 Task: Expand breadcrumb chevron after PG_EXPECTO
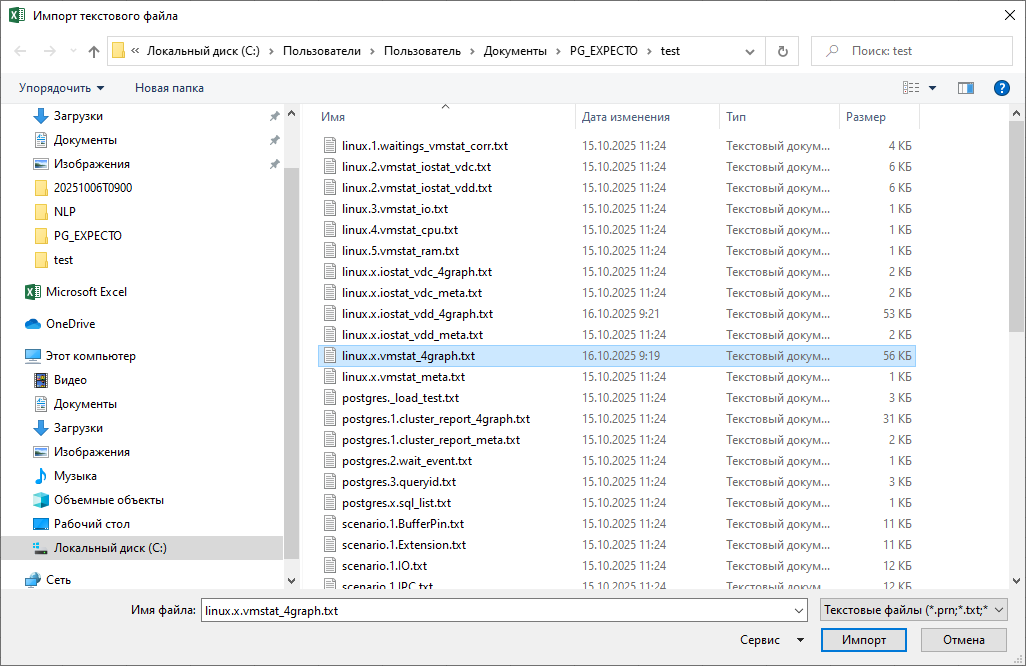tap(649, 51)
